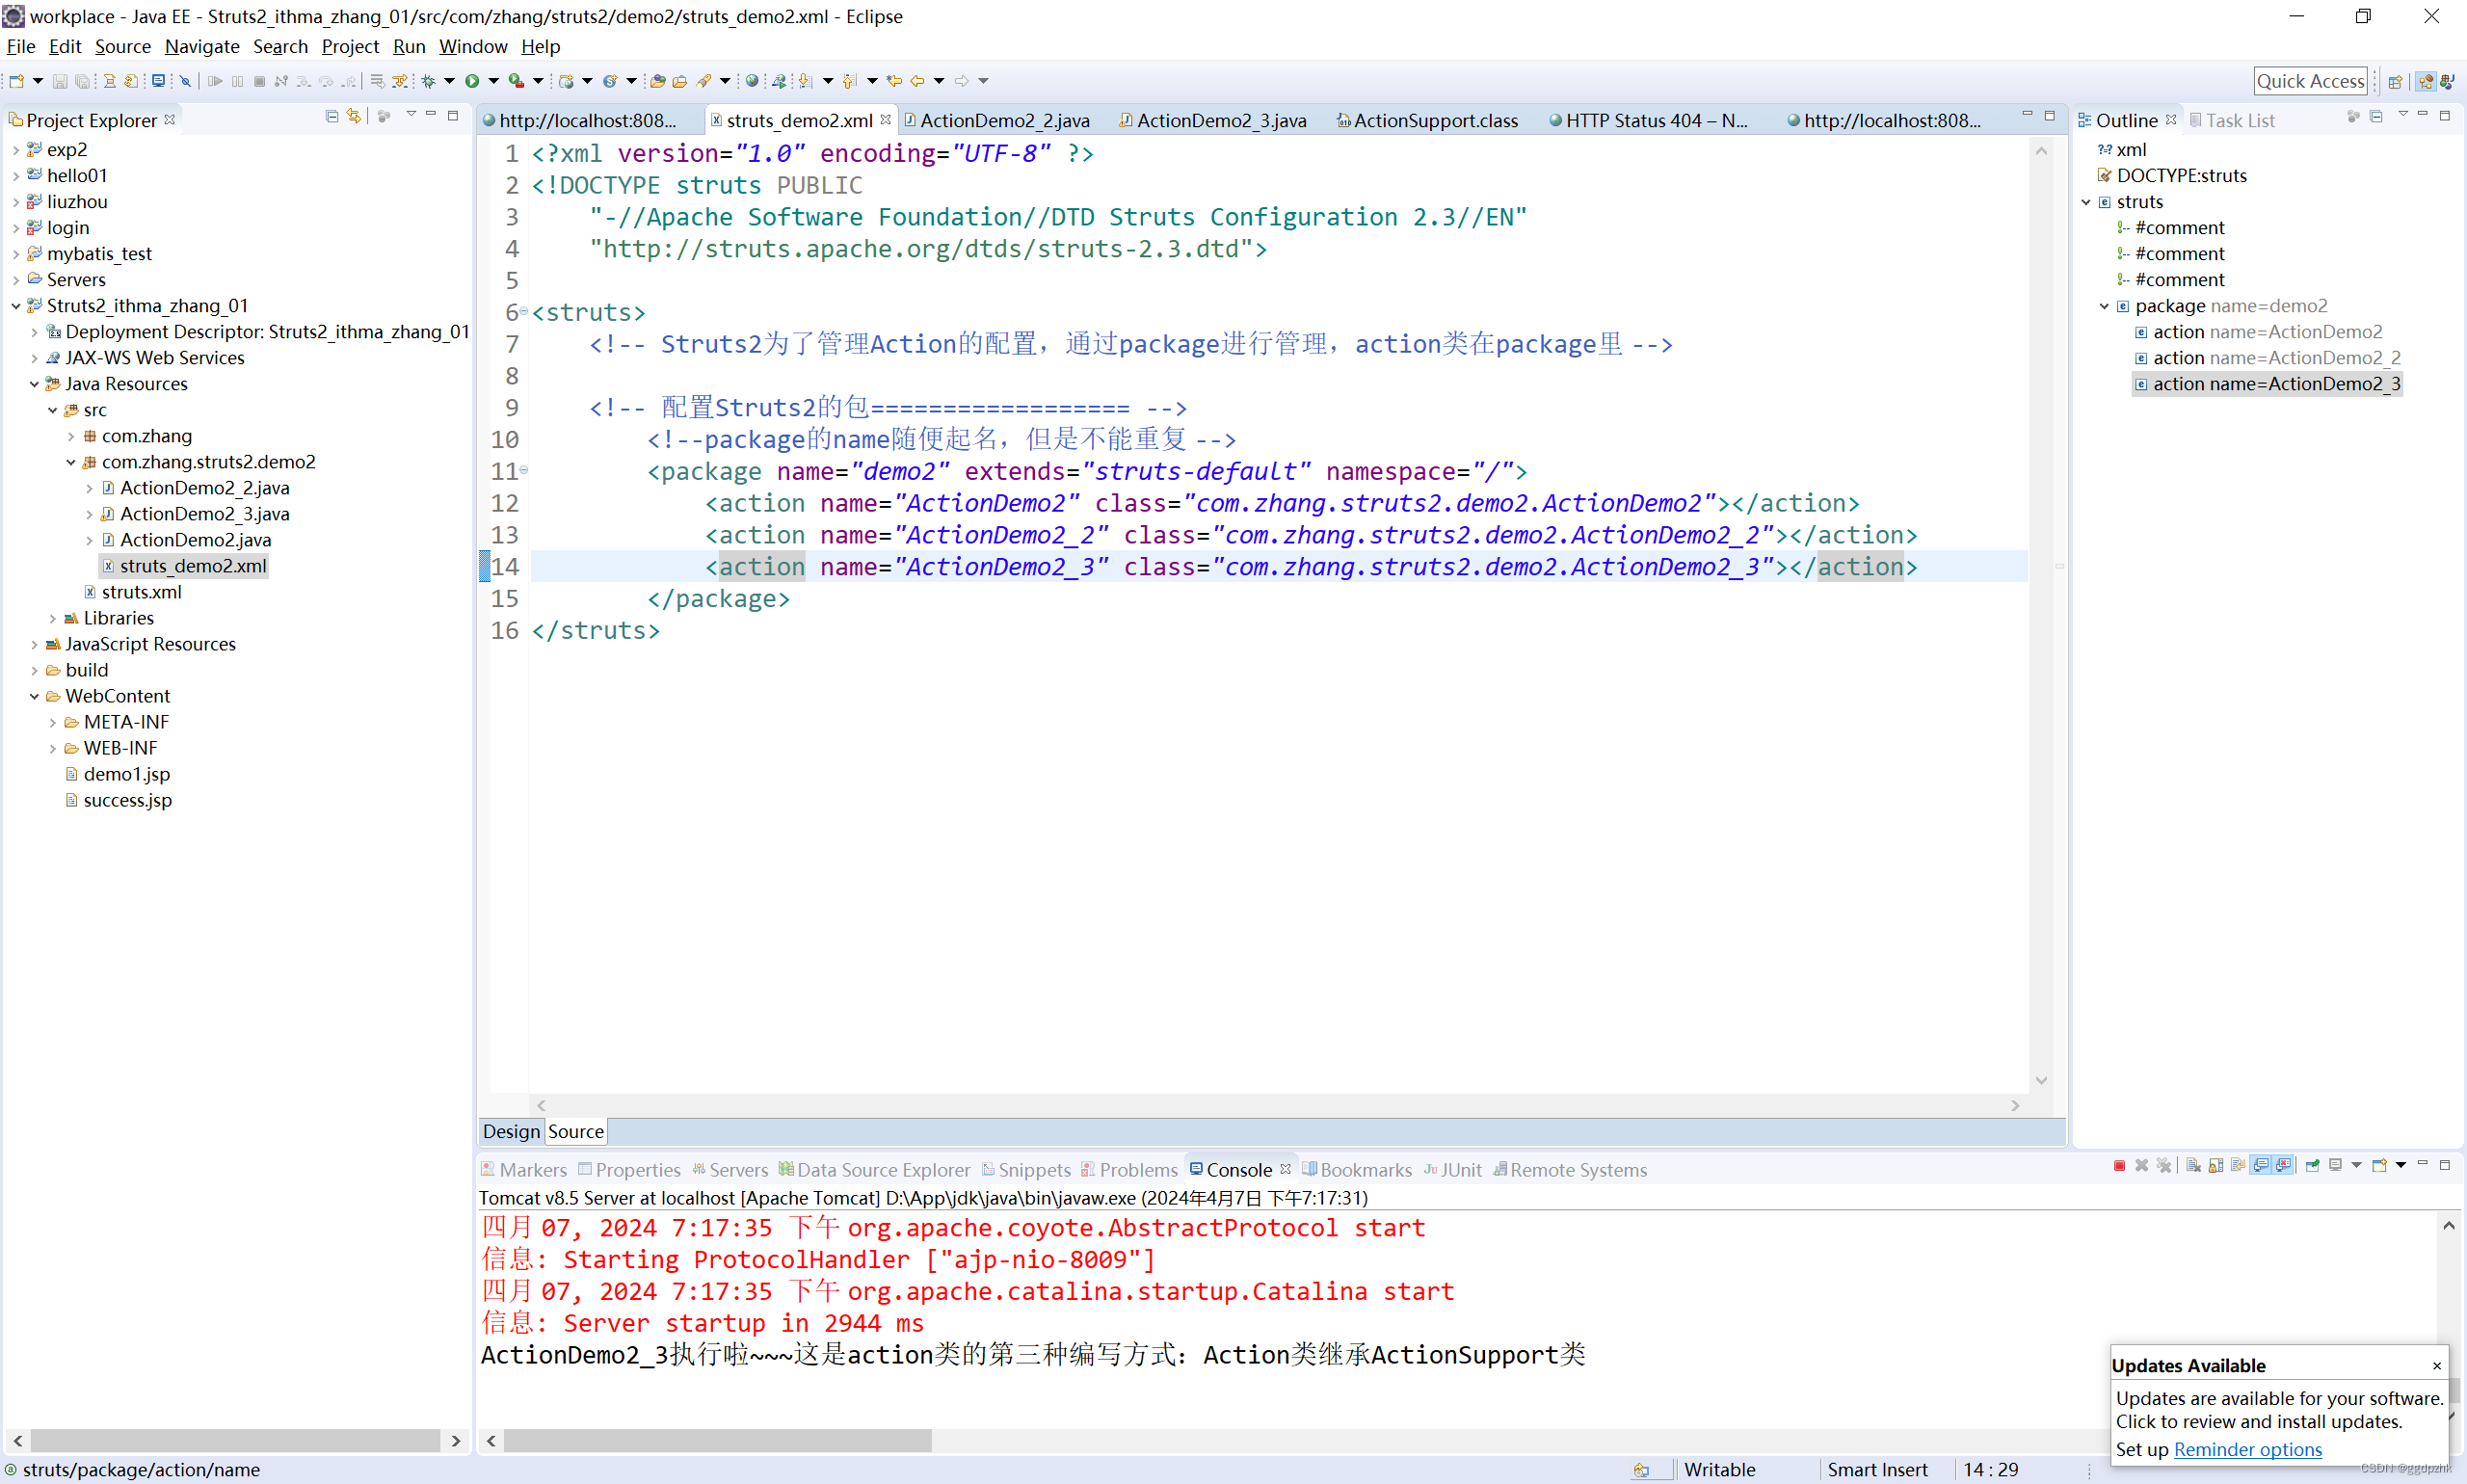Image resolution: width=2467 pixels, height=1484 pixels.
Task: Collapse the package name=demo2 outline node
Action: (x=2104, y=306)
